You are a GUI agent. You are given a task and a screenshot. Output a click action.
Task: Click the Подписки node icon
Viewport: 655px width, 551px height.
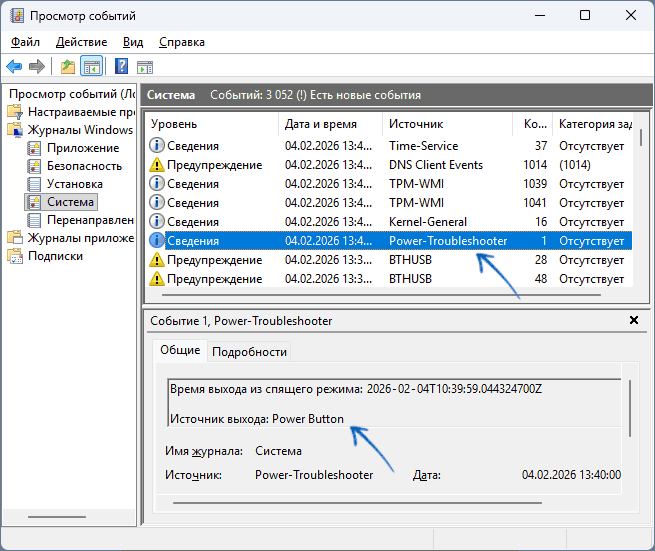point(15,256)
